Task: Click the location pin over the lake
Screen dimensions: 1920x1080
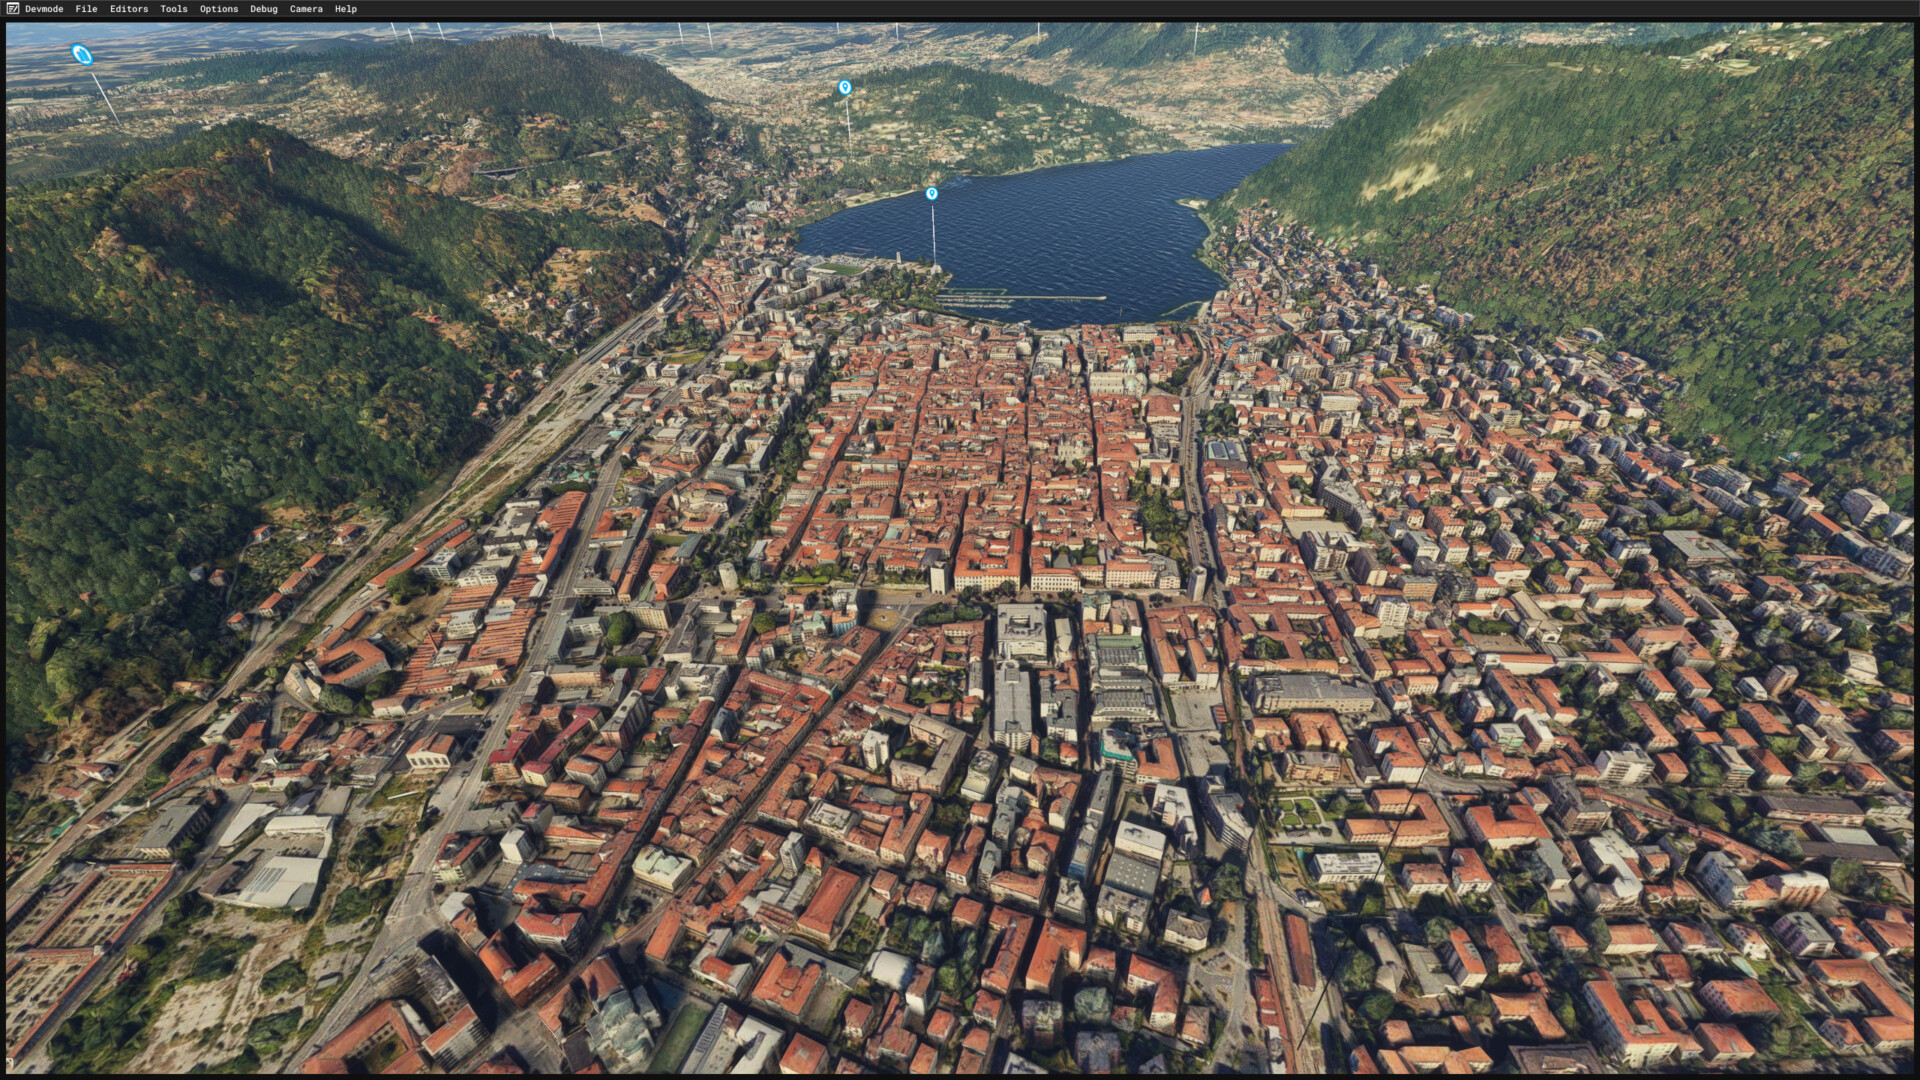Action: 932,194
